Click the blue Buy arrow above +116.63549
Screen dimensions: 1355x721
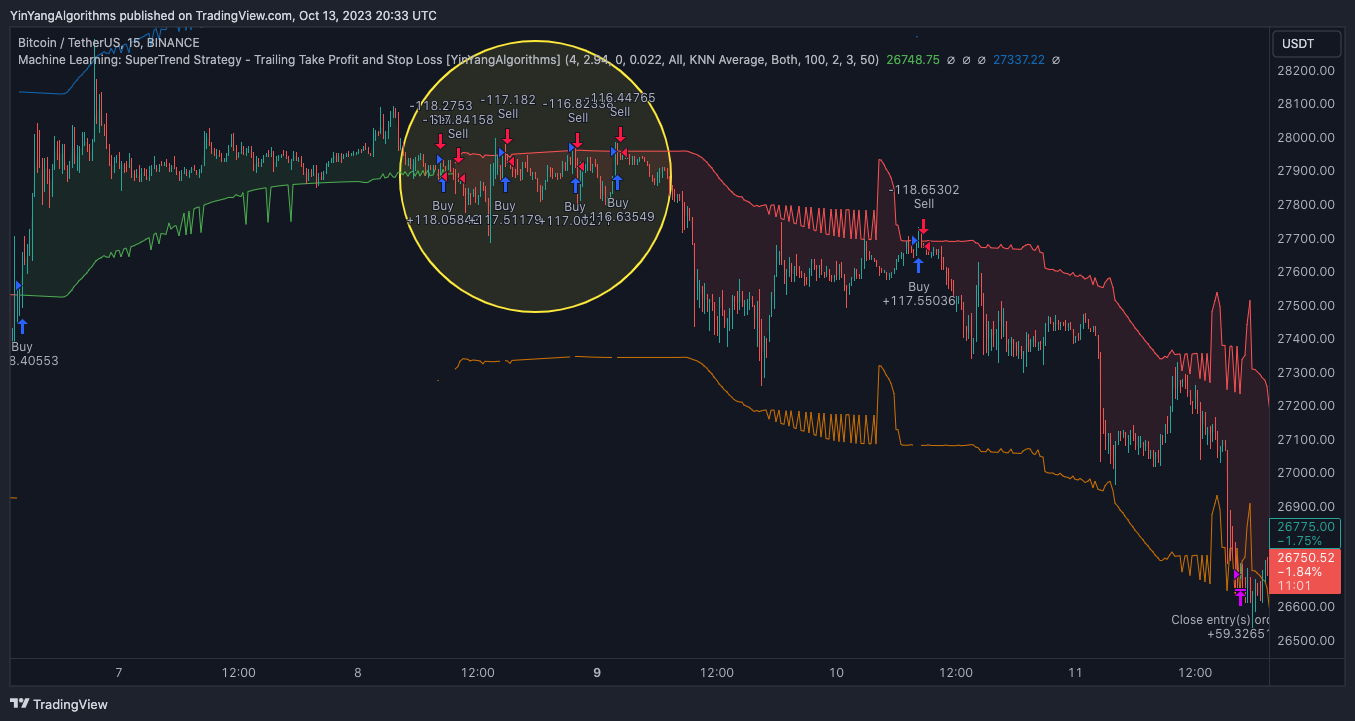(x=617, y=182)
